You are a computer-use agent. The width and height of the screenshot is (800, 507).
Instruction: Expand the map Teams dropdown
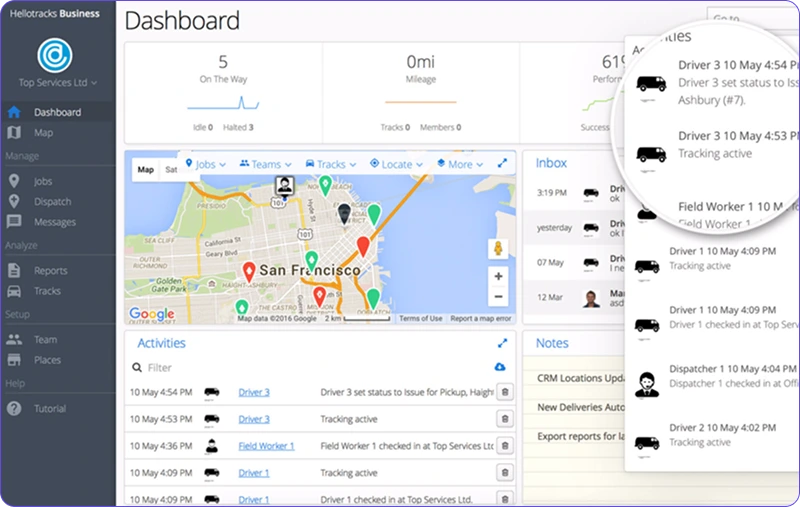[265, 164]
